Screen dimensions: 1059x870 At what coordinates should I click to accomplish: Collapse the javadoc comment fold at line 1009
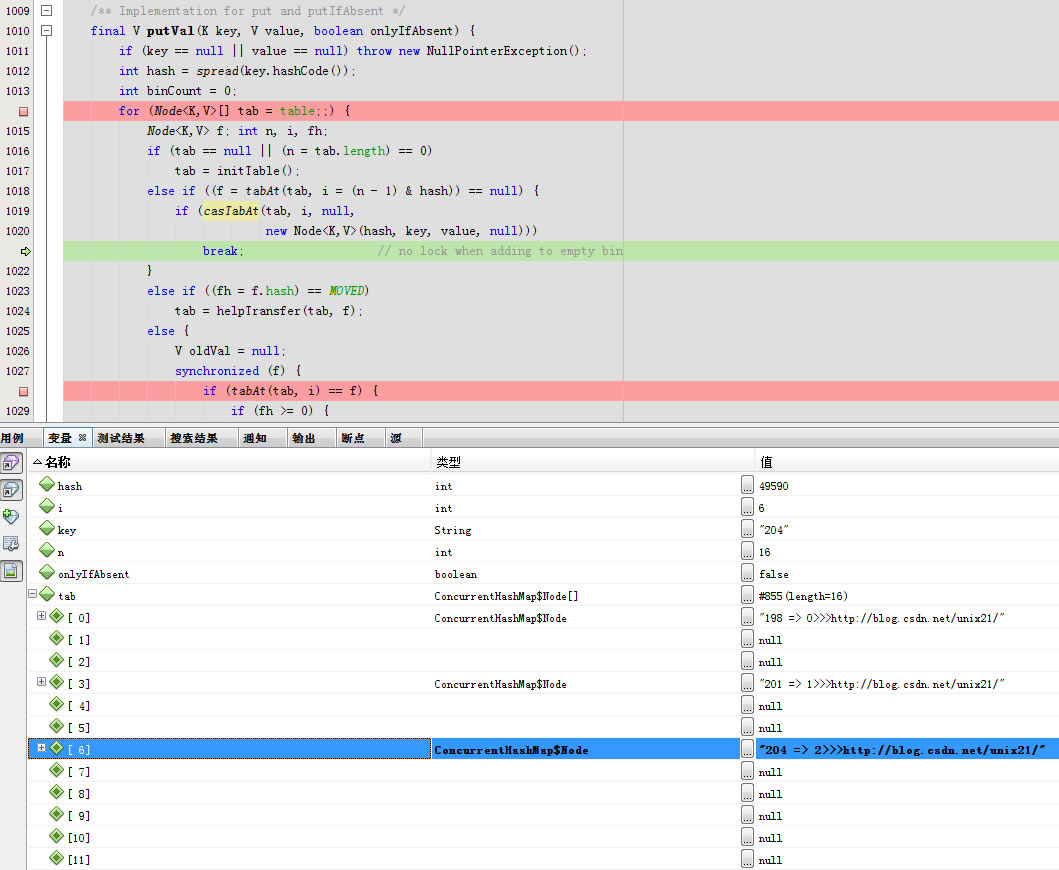[x=47, y=11]
